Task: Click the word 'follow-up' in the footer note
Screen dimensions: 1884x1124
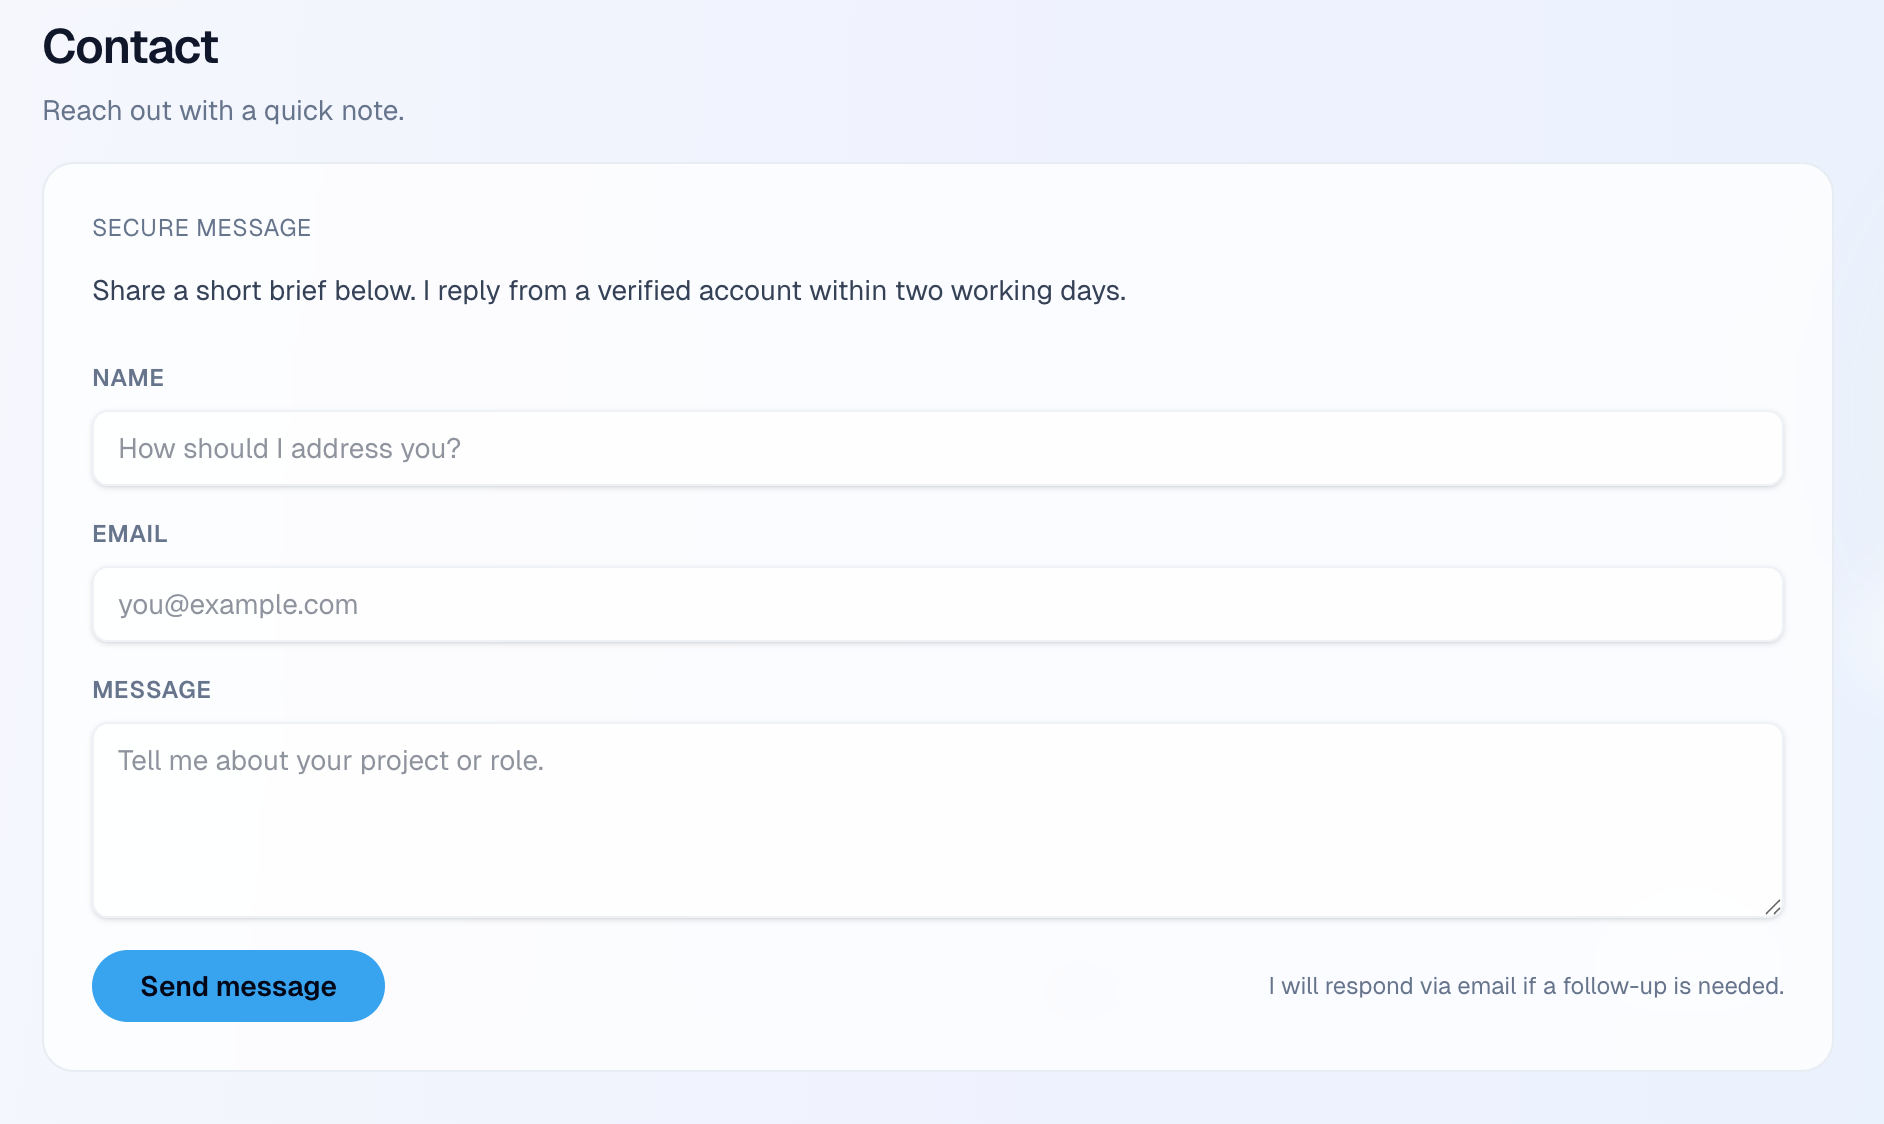Action: click(x=1614, y=986)
